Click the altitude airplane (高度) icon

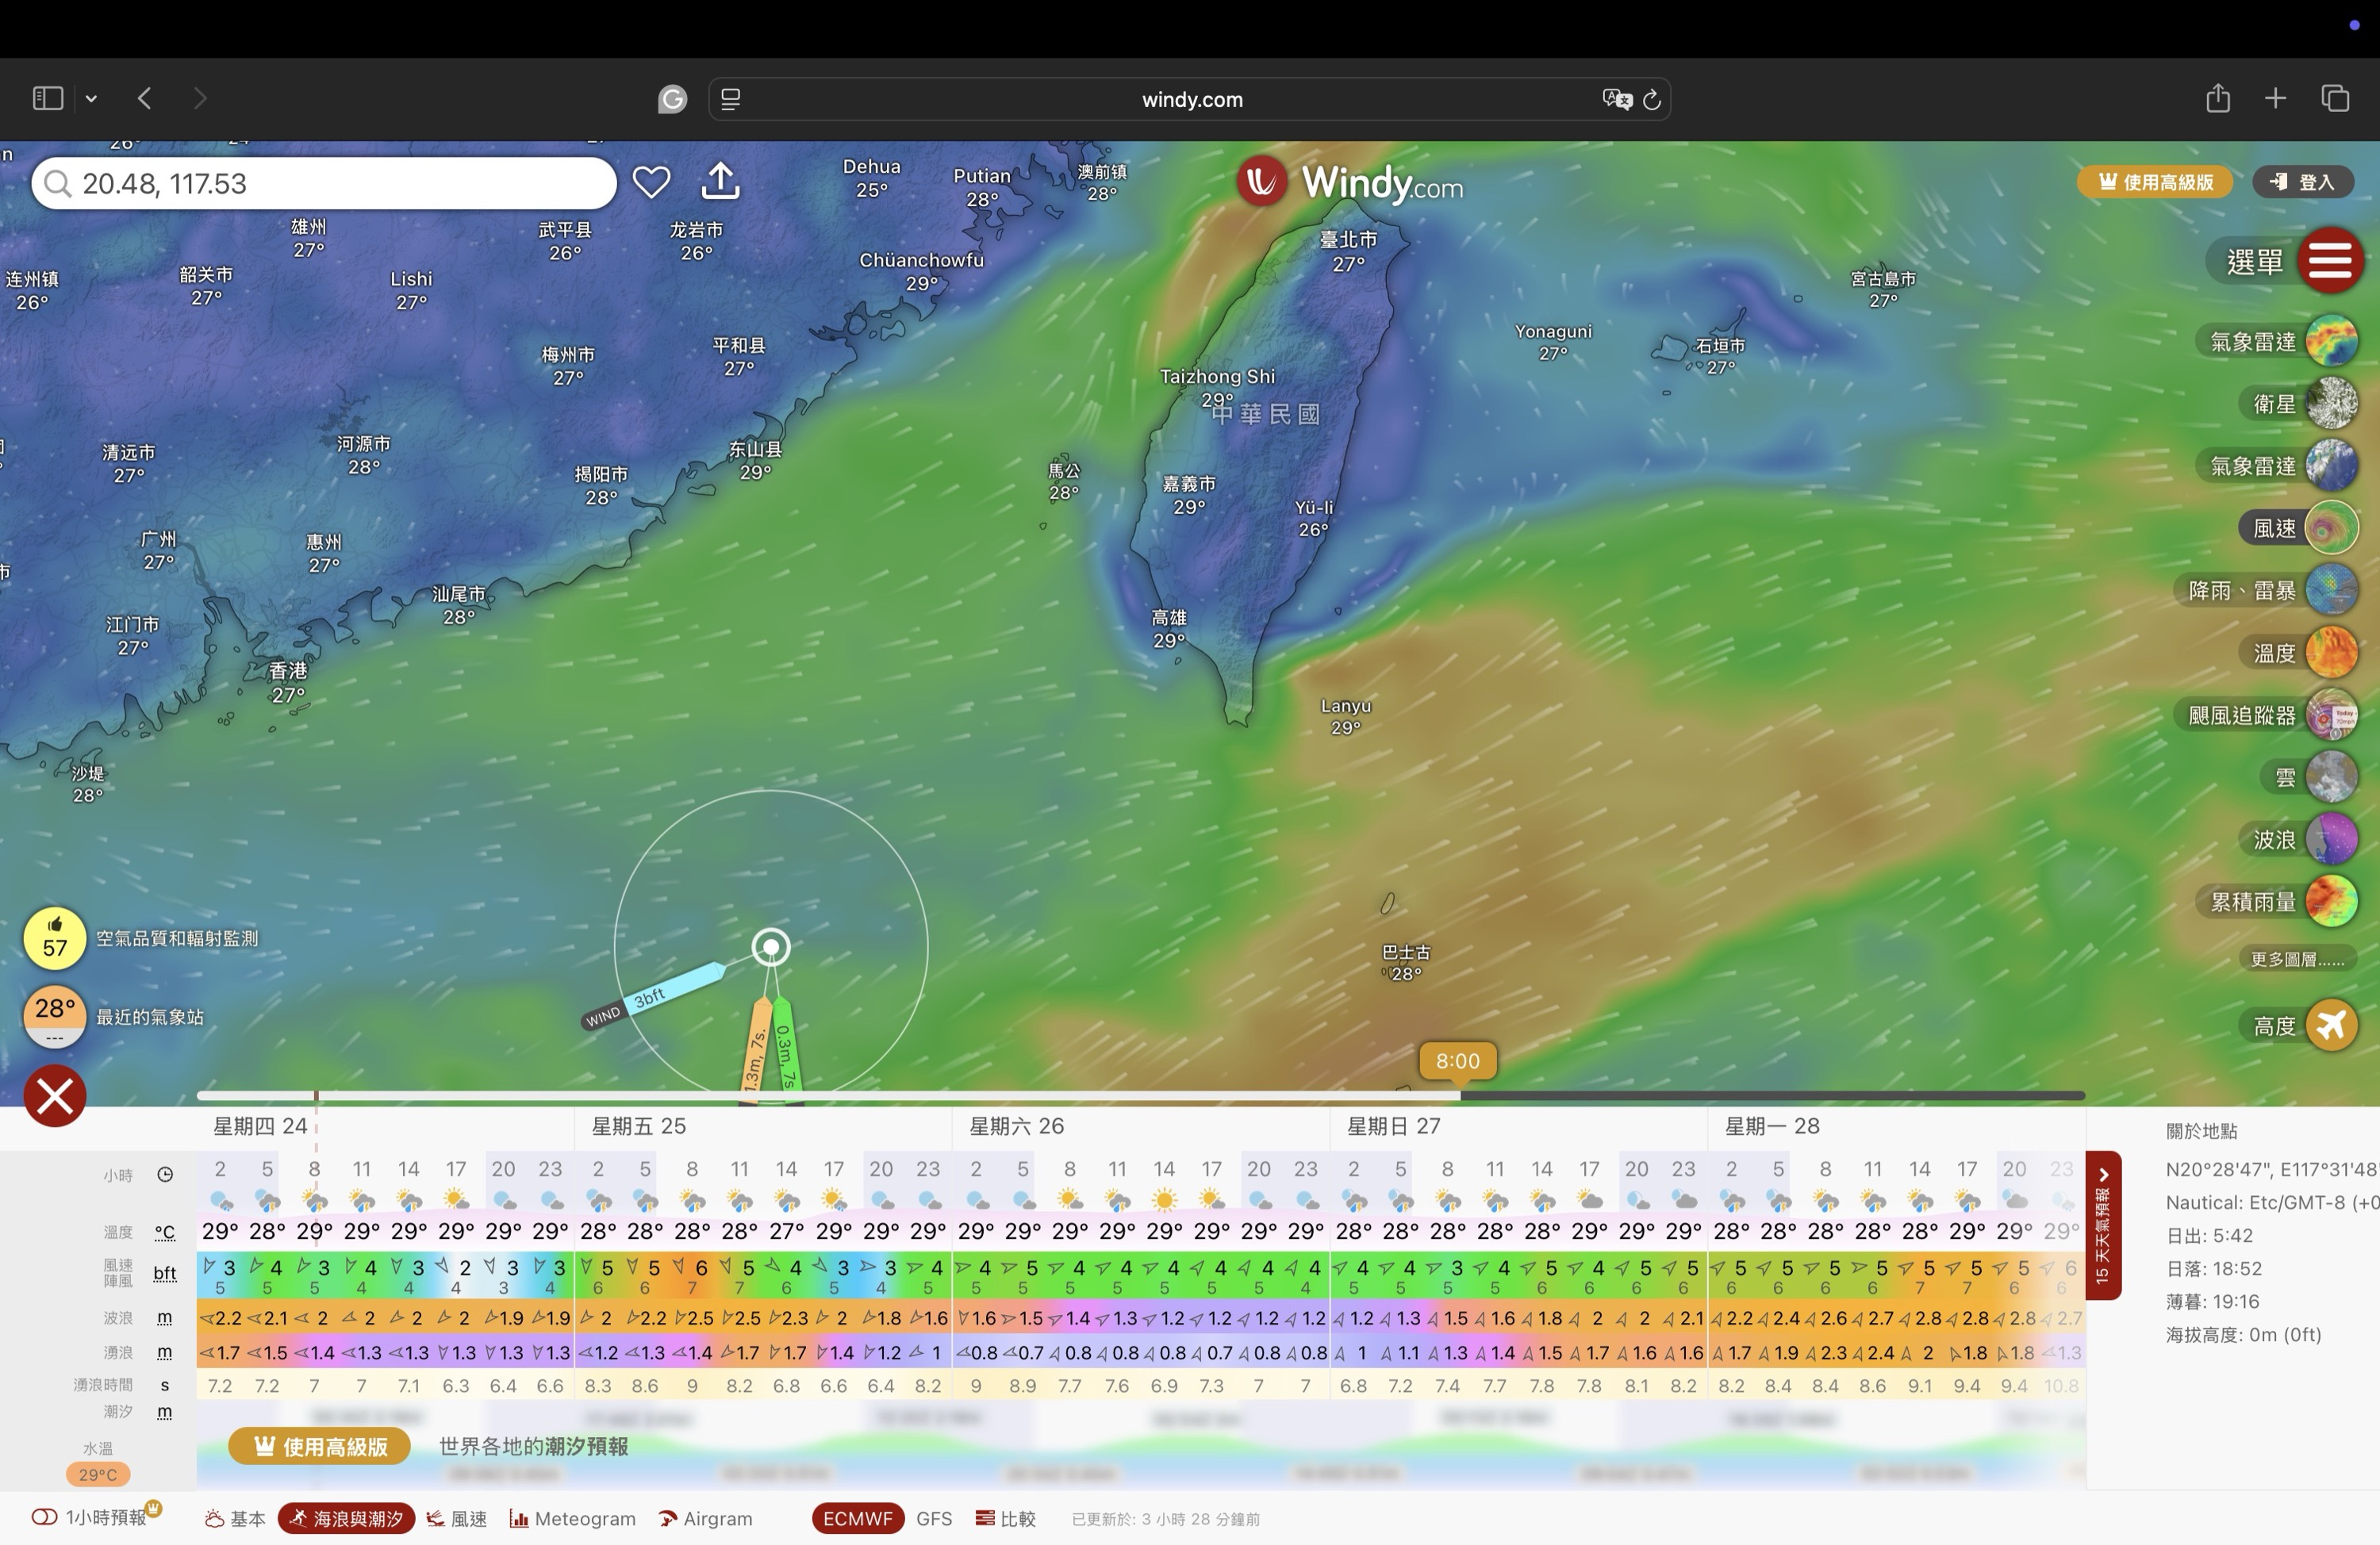pyautogui.click(x=2331, y=1025)
